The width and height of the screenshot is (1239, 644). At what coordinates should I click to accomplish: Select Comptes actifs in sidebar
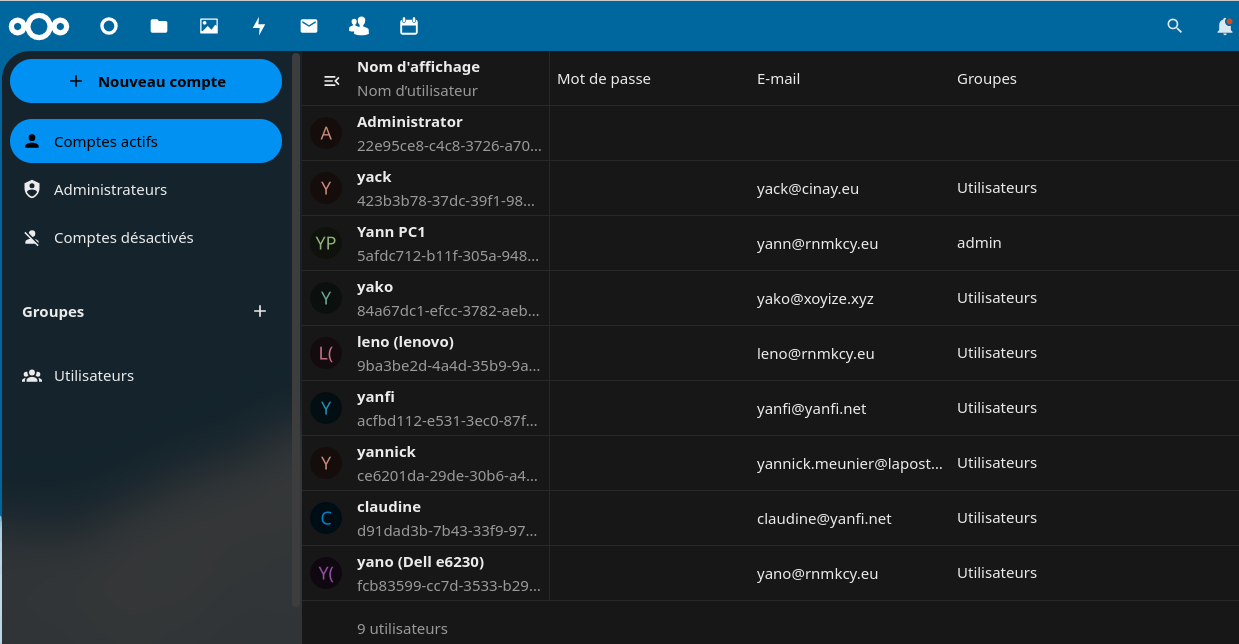coord(146,141)
